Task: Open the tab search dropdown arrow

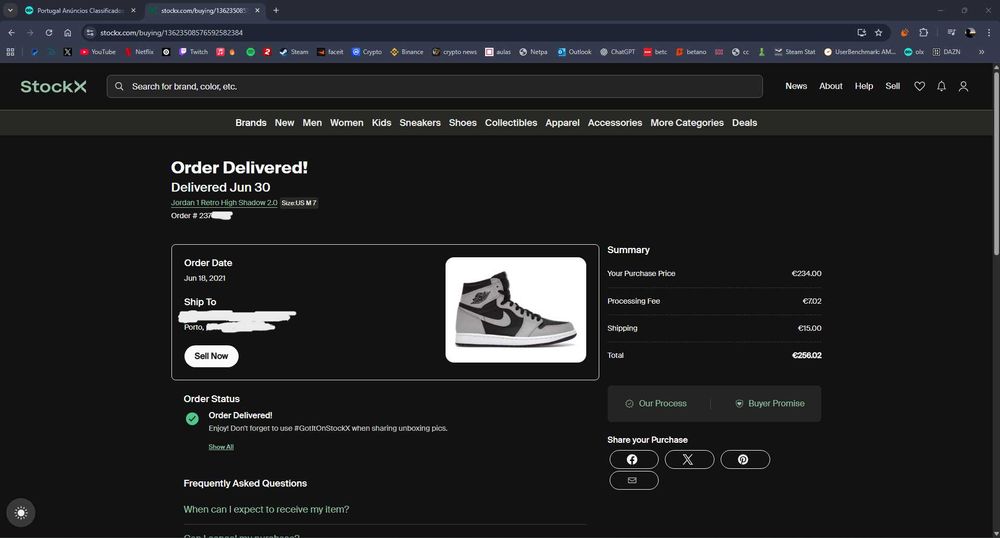Action: (10, 10)
